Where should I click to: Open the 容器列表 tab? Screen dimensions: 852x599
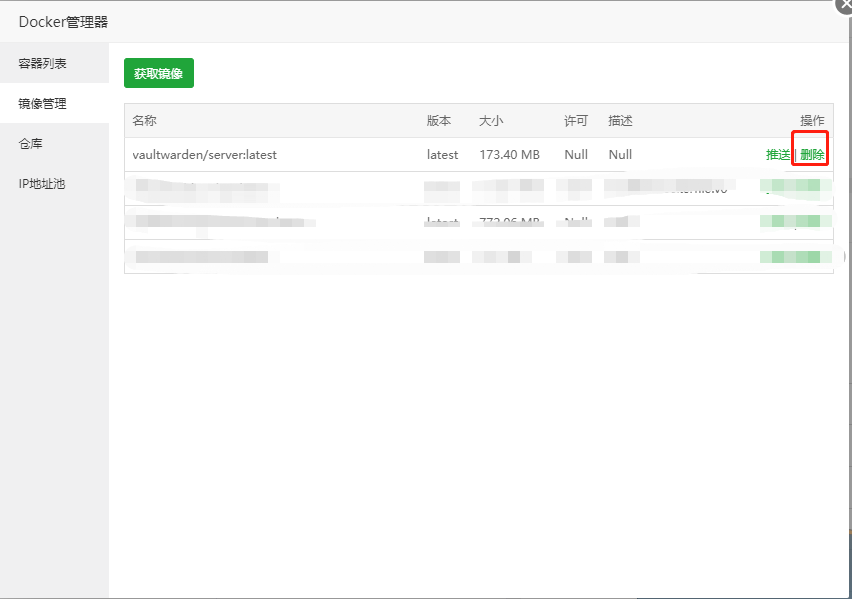click(x=43, y=63)
